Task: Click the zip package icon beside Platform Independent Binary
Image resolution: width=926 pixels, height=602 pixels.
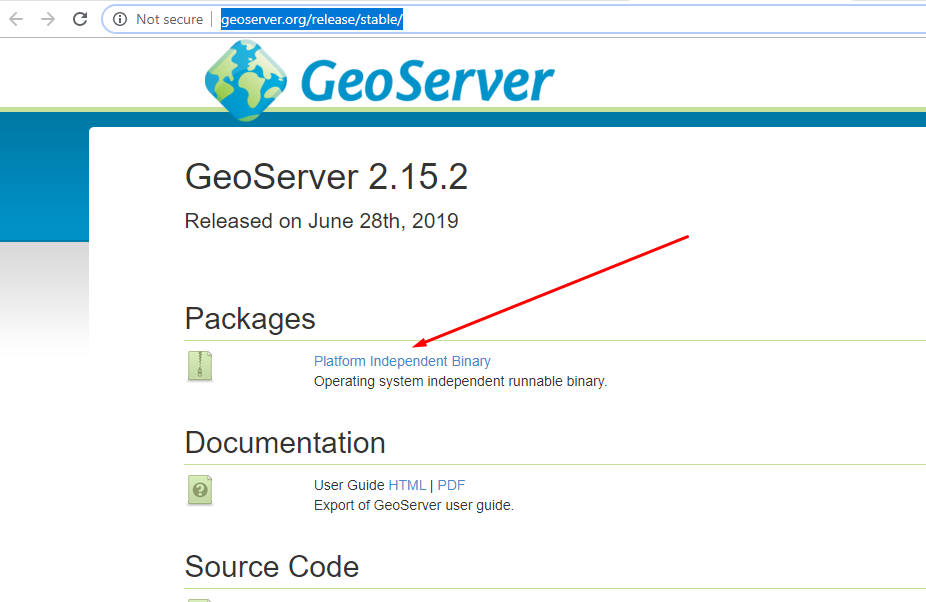Action: 199,366
